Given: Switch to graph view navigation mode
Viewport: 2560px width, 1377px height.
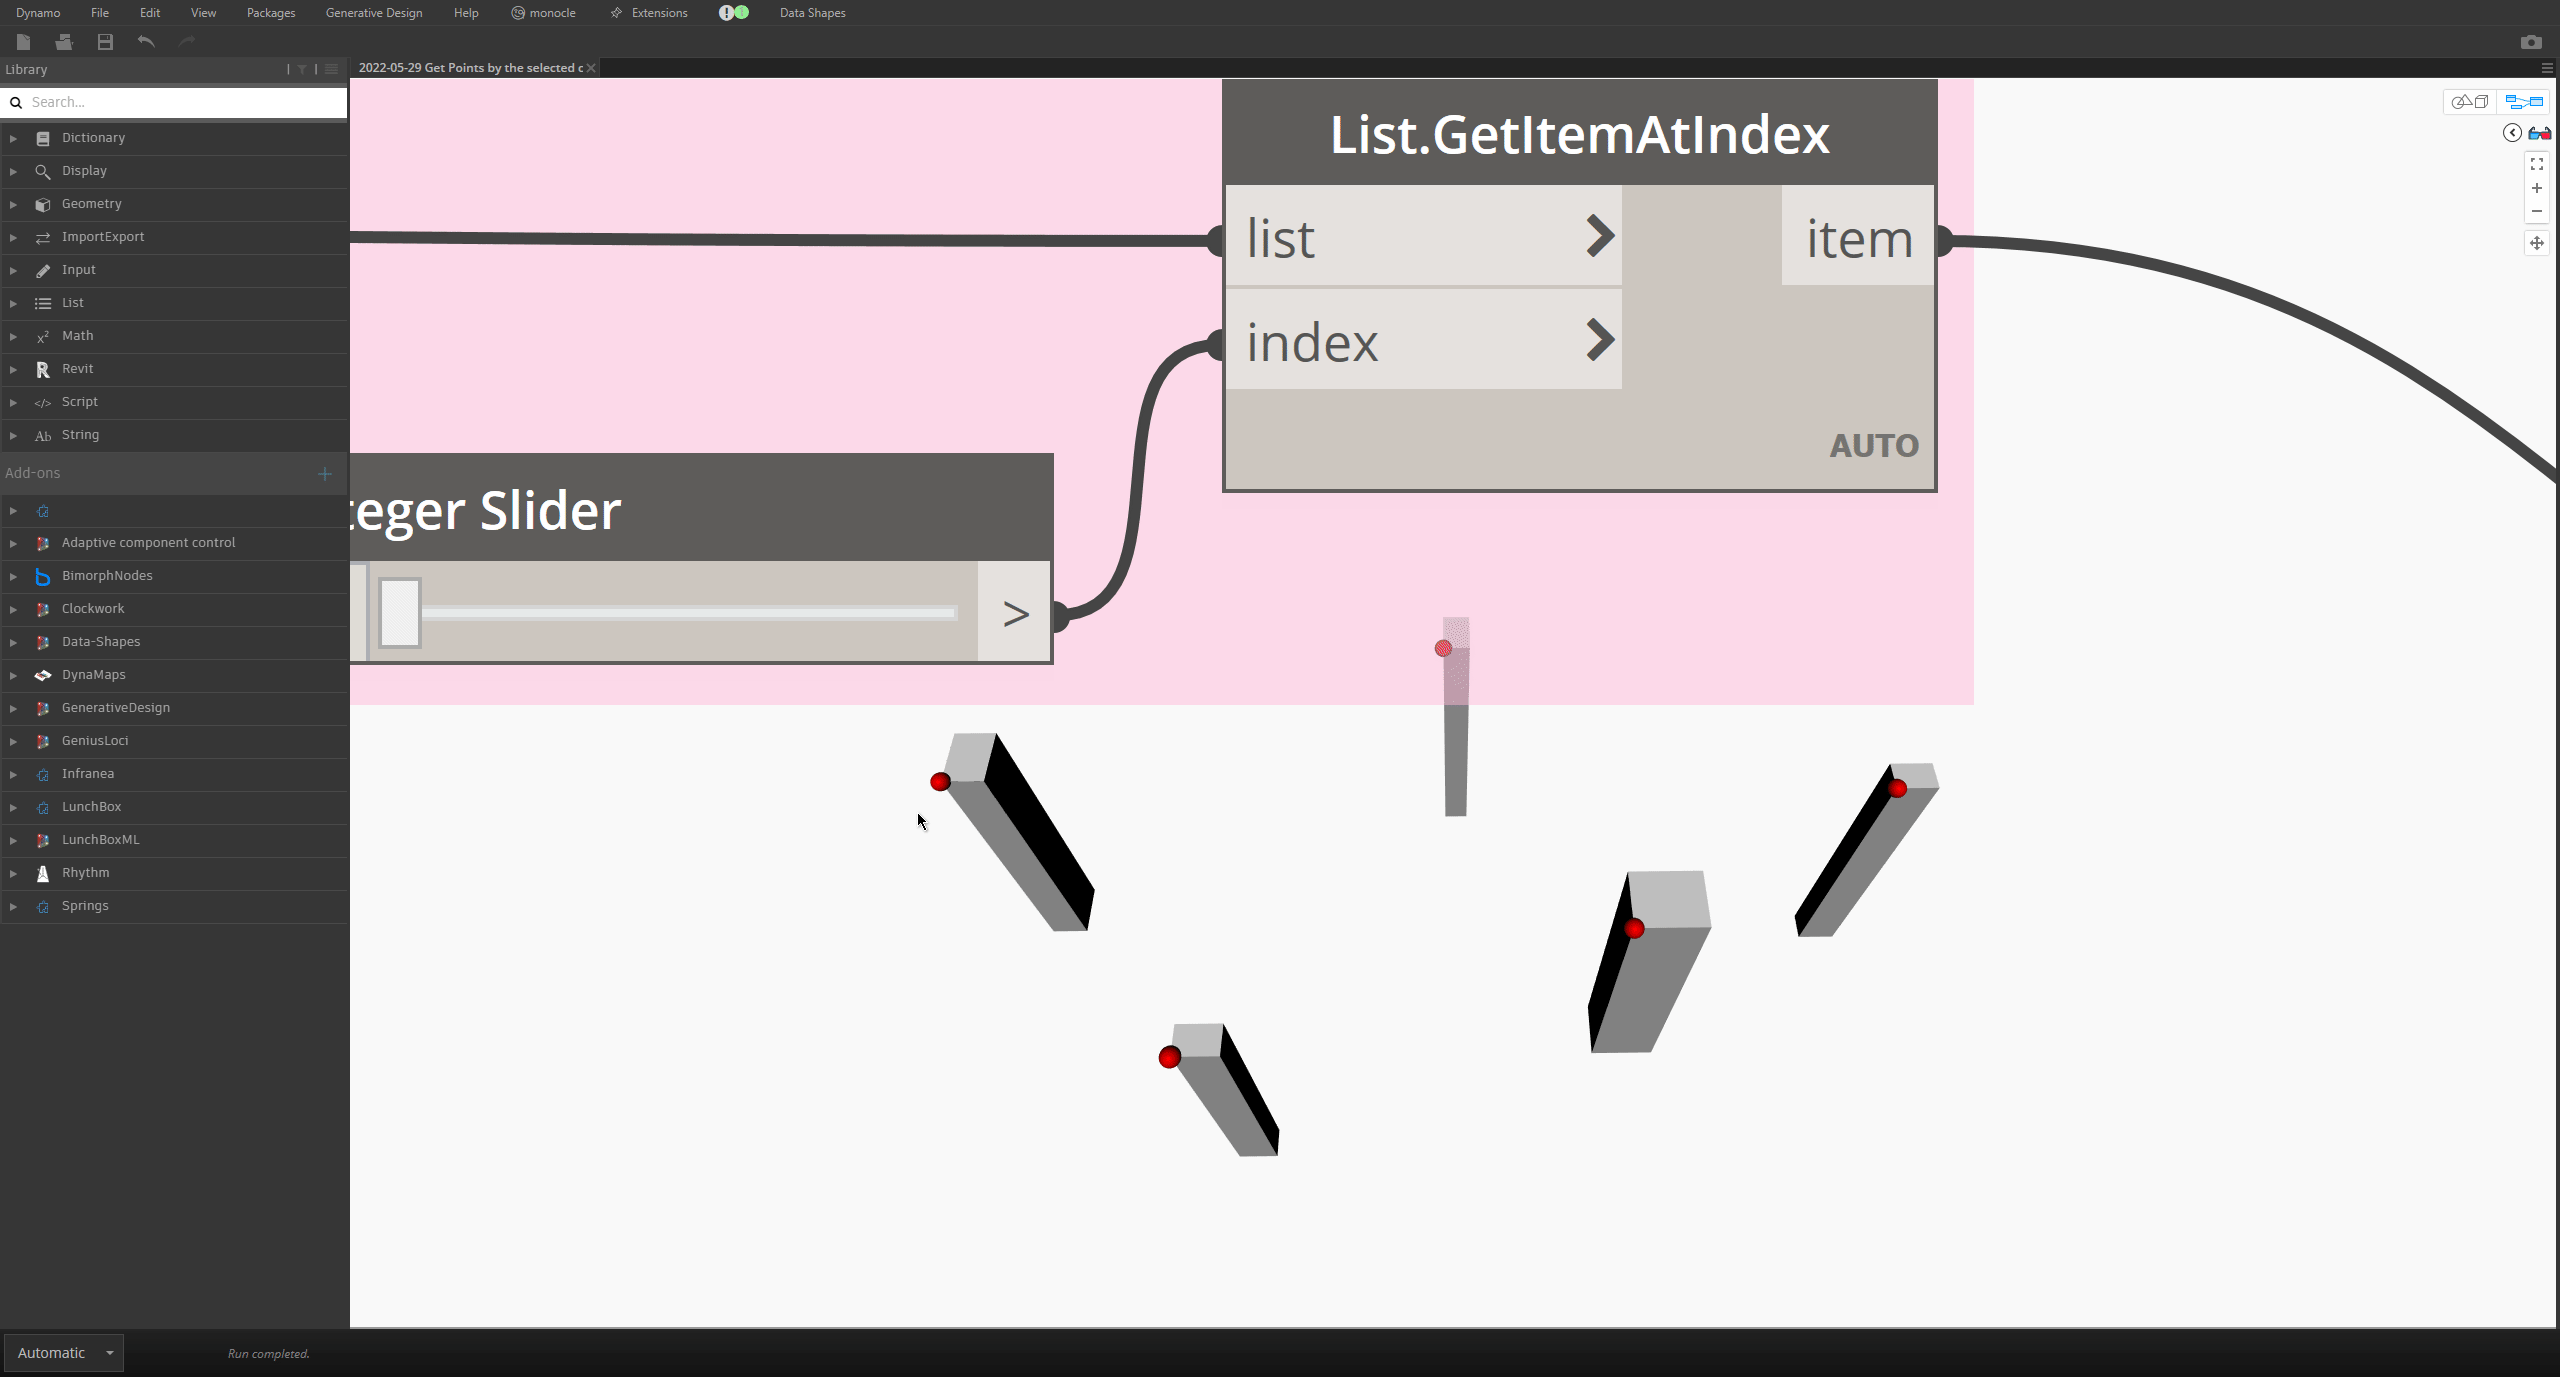Looking at the screenshot, I should [x=2524, y=101].
